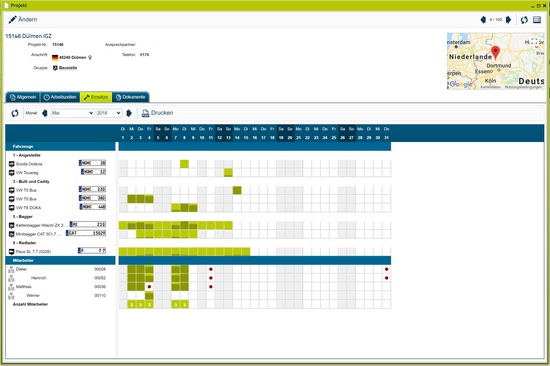Screen dimensions: 550x366
Task: Click vehicle icon of VW T5 Bus plate 230
Action: click(x=12, y=190)
